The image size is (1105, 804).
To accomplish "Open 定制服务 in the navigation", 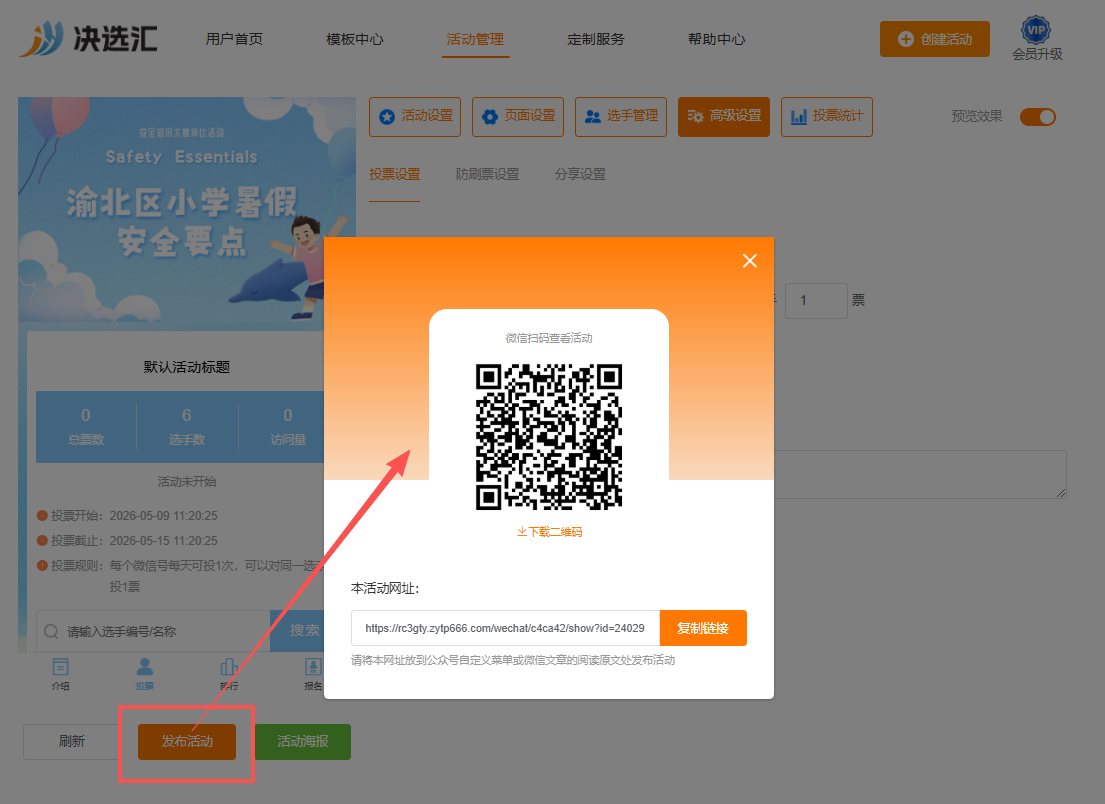I will [x=595, y=39].
